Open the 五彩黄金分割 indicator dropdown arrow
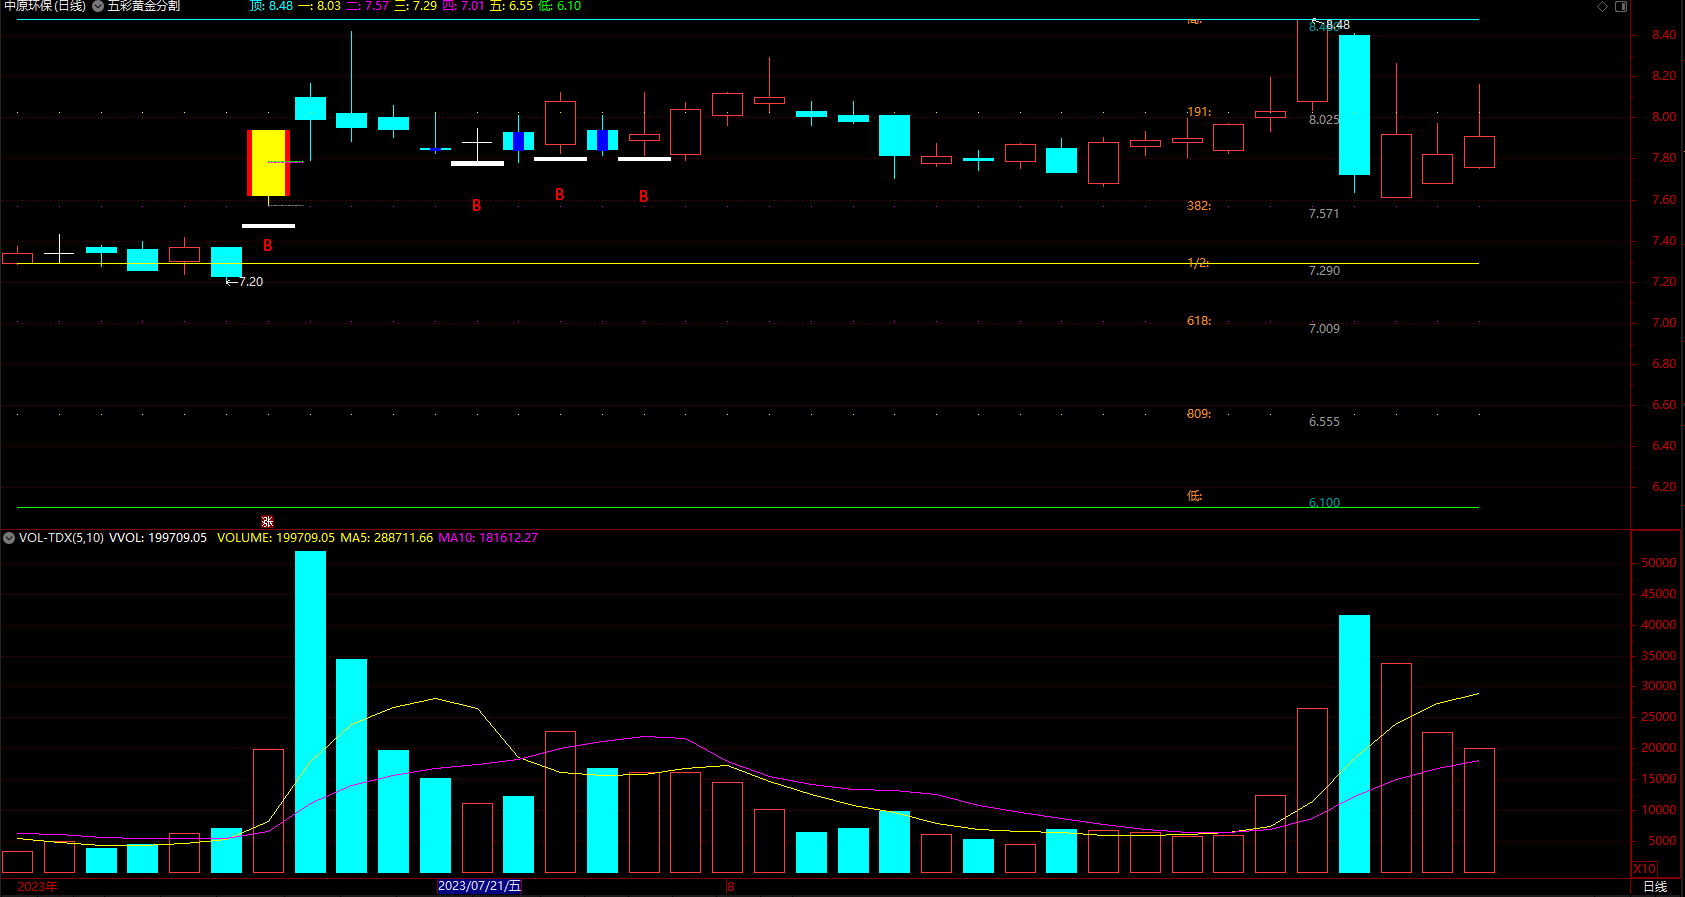Viewport: 1685px width, 897px height. (x=98, y=6)
